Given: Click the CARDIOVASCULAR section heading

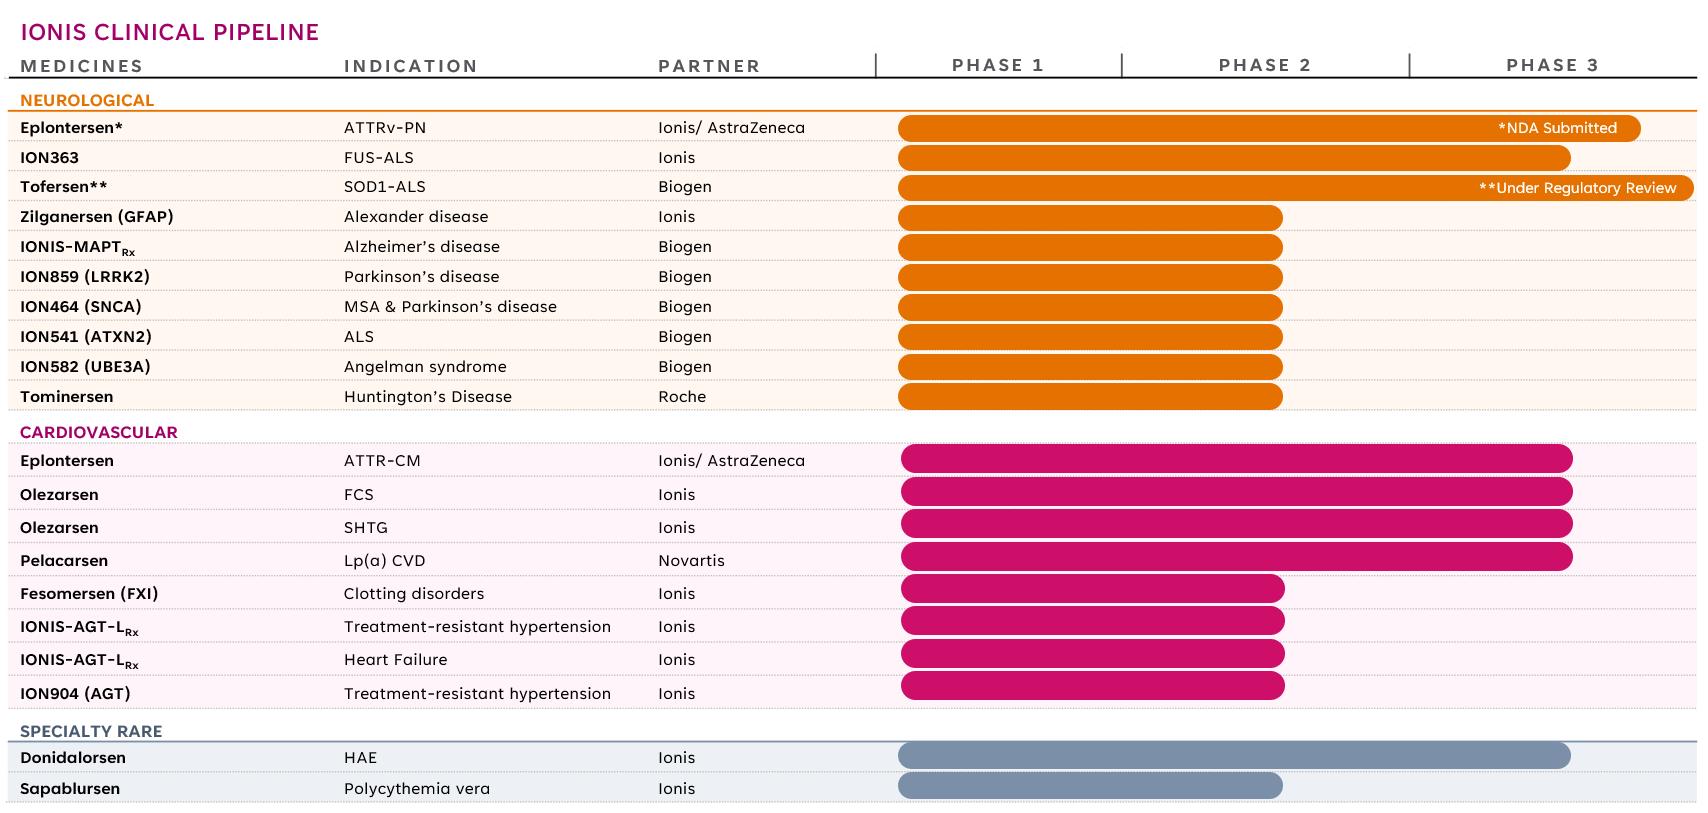Looking at the screenshot, I should (99, 432).
